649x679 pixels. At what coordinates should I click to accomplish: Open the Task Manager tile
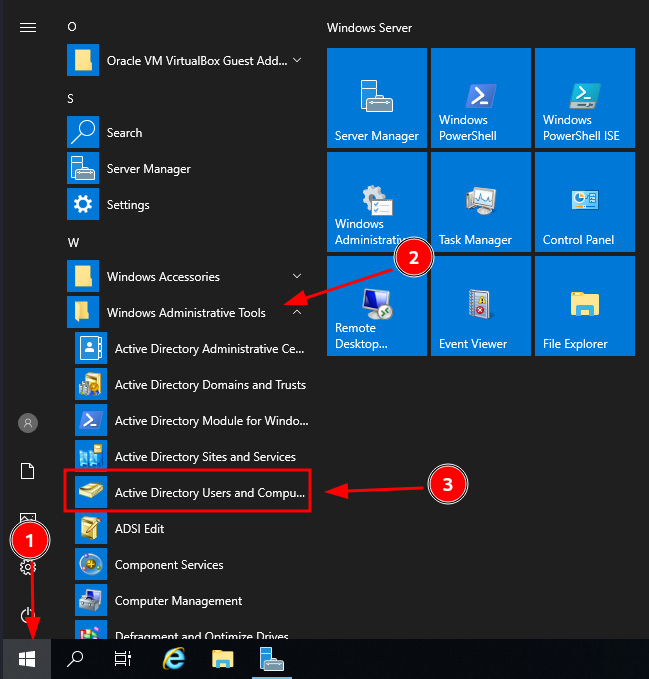(x=481, y=202)
